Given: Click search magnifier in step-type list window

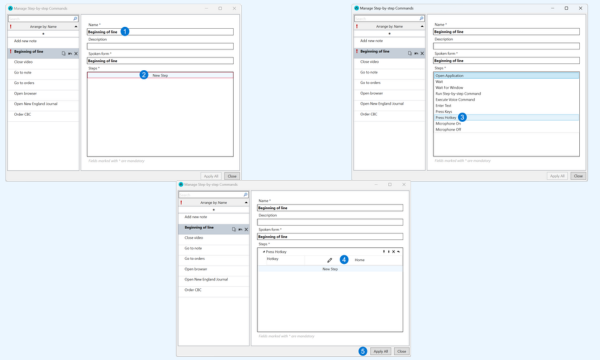Looking at the screenshot, I should click(x=421, y=18).
